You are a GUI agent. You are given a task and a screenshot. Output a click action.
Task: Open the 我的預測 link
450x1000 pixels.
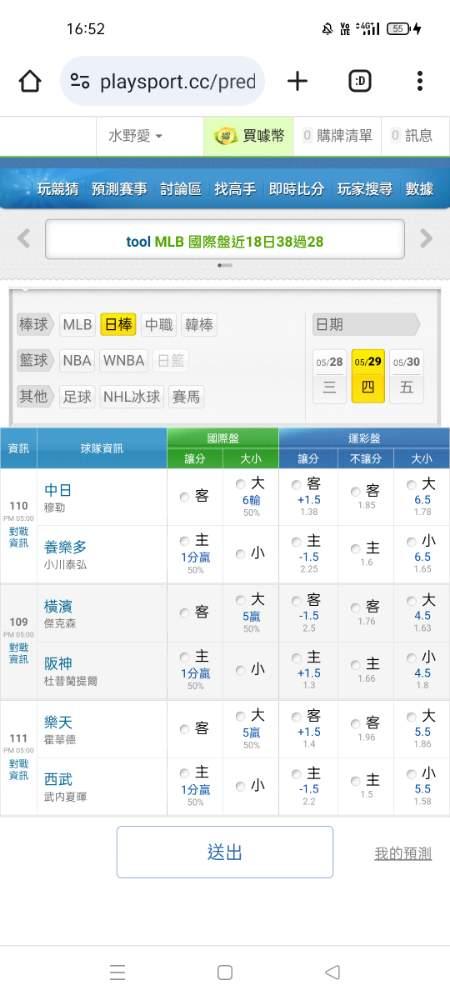(403, 853)
